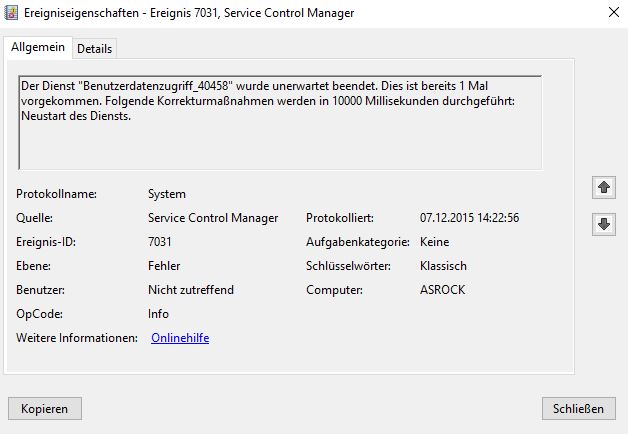Click the Ebene value Fehler
Viewport: 628px width, 434px height.
click(163, 266)
